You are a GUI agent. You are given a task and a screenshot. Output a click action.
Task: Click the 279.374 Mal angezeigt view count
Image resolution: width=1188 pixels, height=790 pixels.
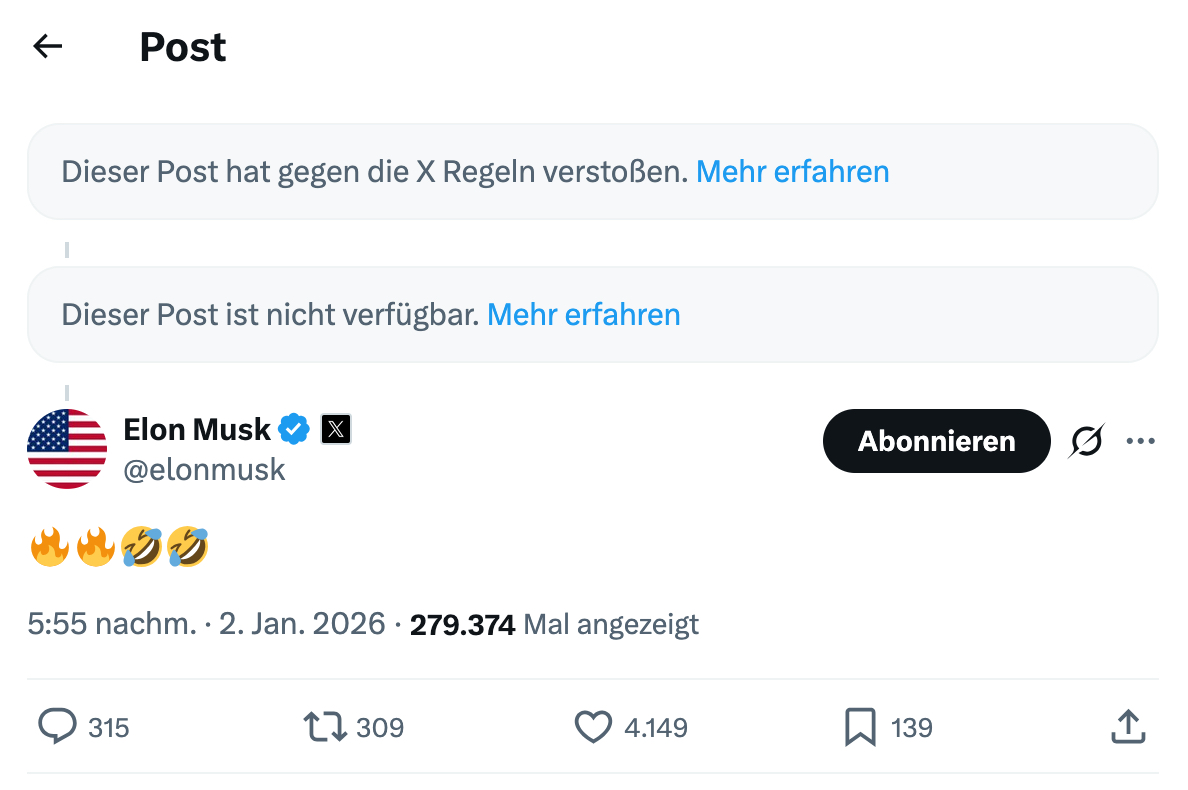click(x=554, y=626)
